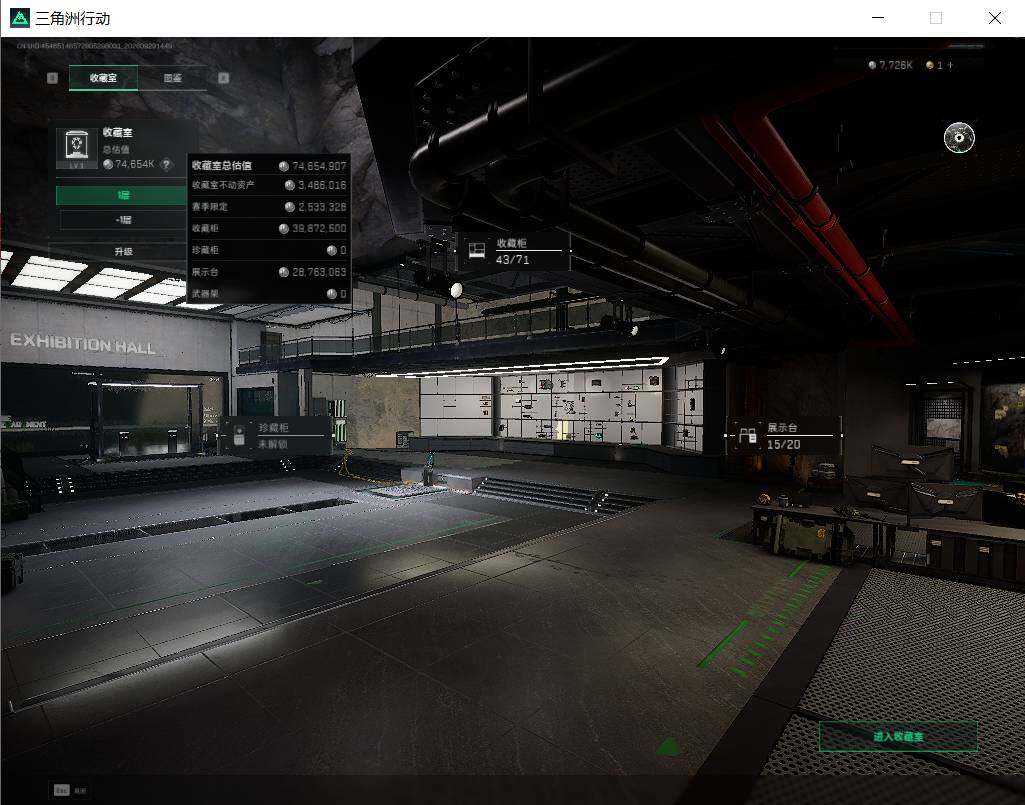Click the 展示台 15/20 display stand icon
1025x805 pixels.
747,436
